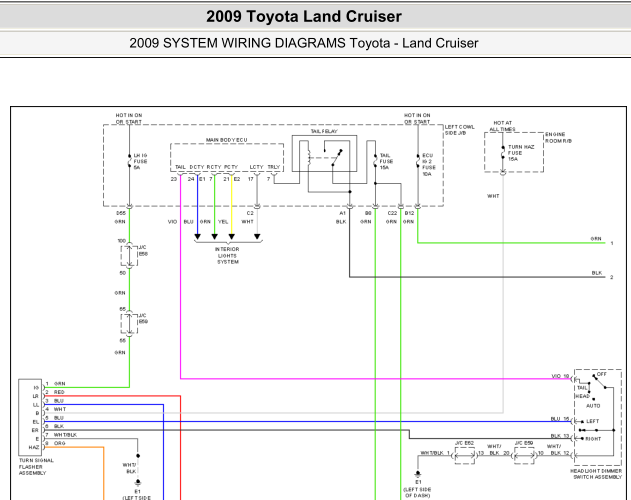Click the TAIL FUSE 15A label
The height and width of the screenshot is (500, 631).
coord(386,161)
